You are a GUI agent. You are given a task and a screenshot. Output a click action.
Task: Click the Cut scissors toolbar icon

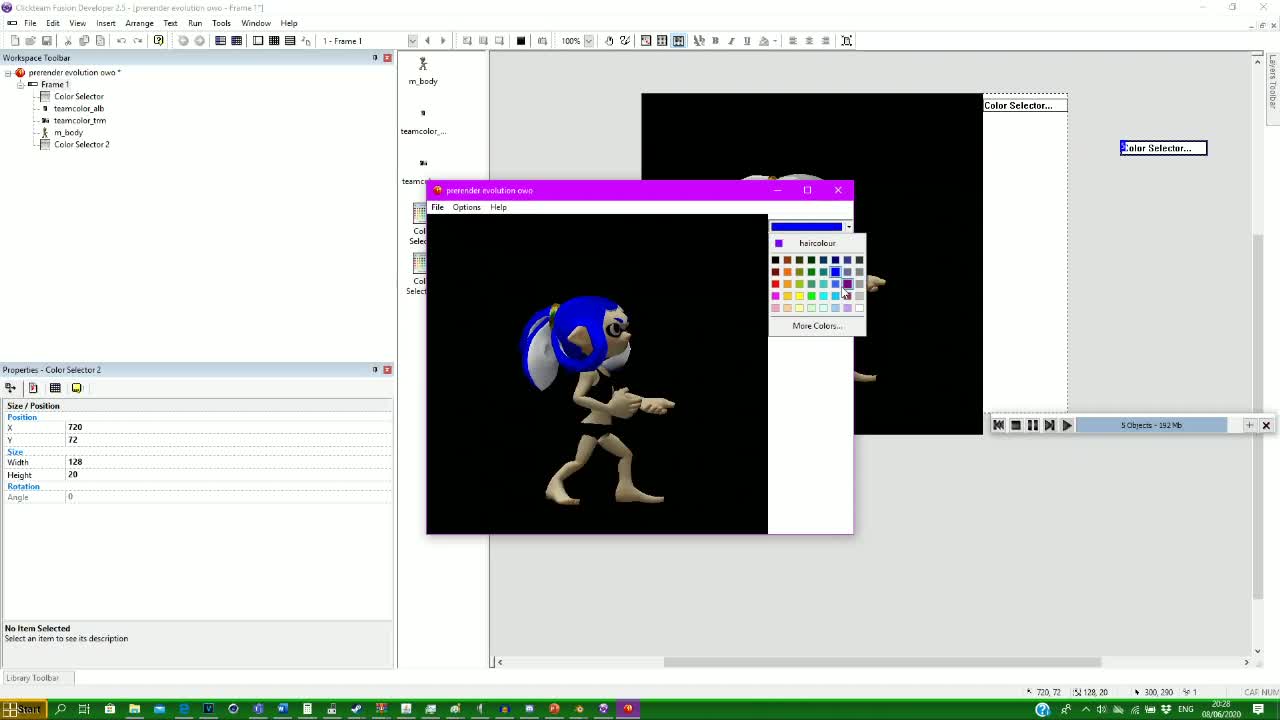[68, 41]
